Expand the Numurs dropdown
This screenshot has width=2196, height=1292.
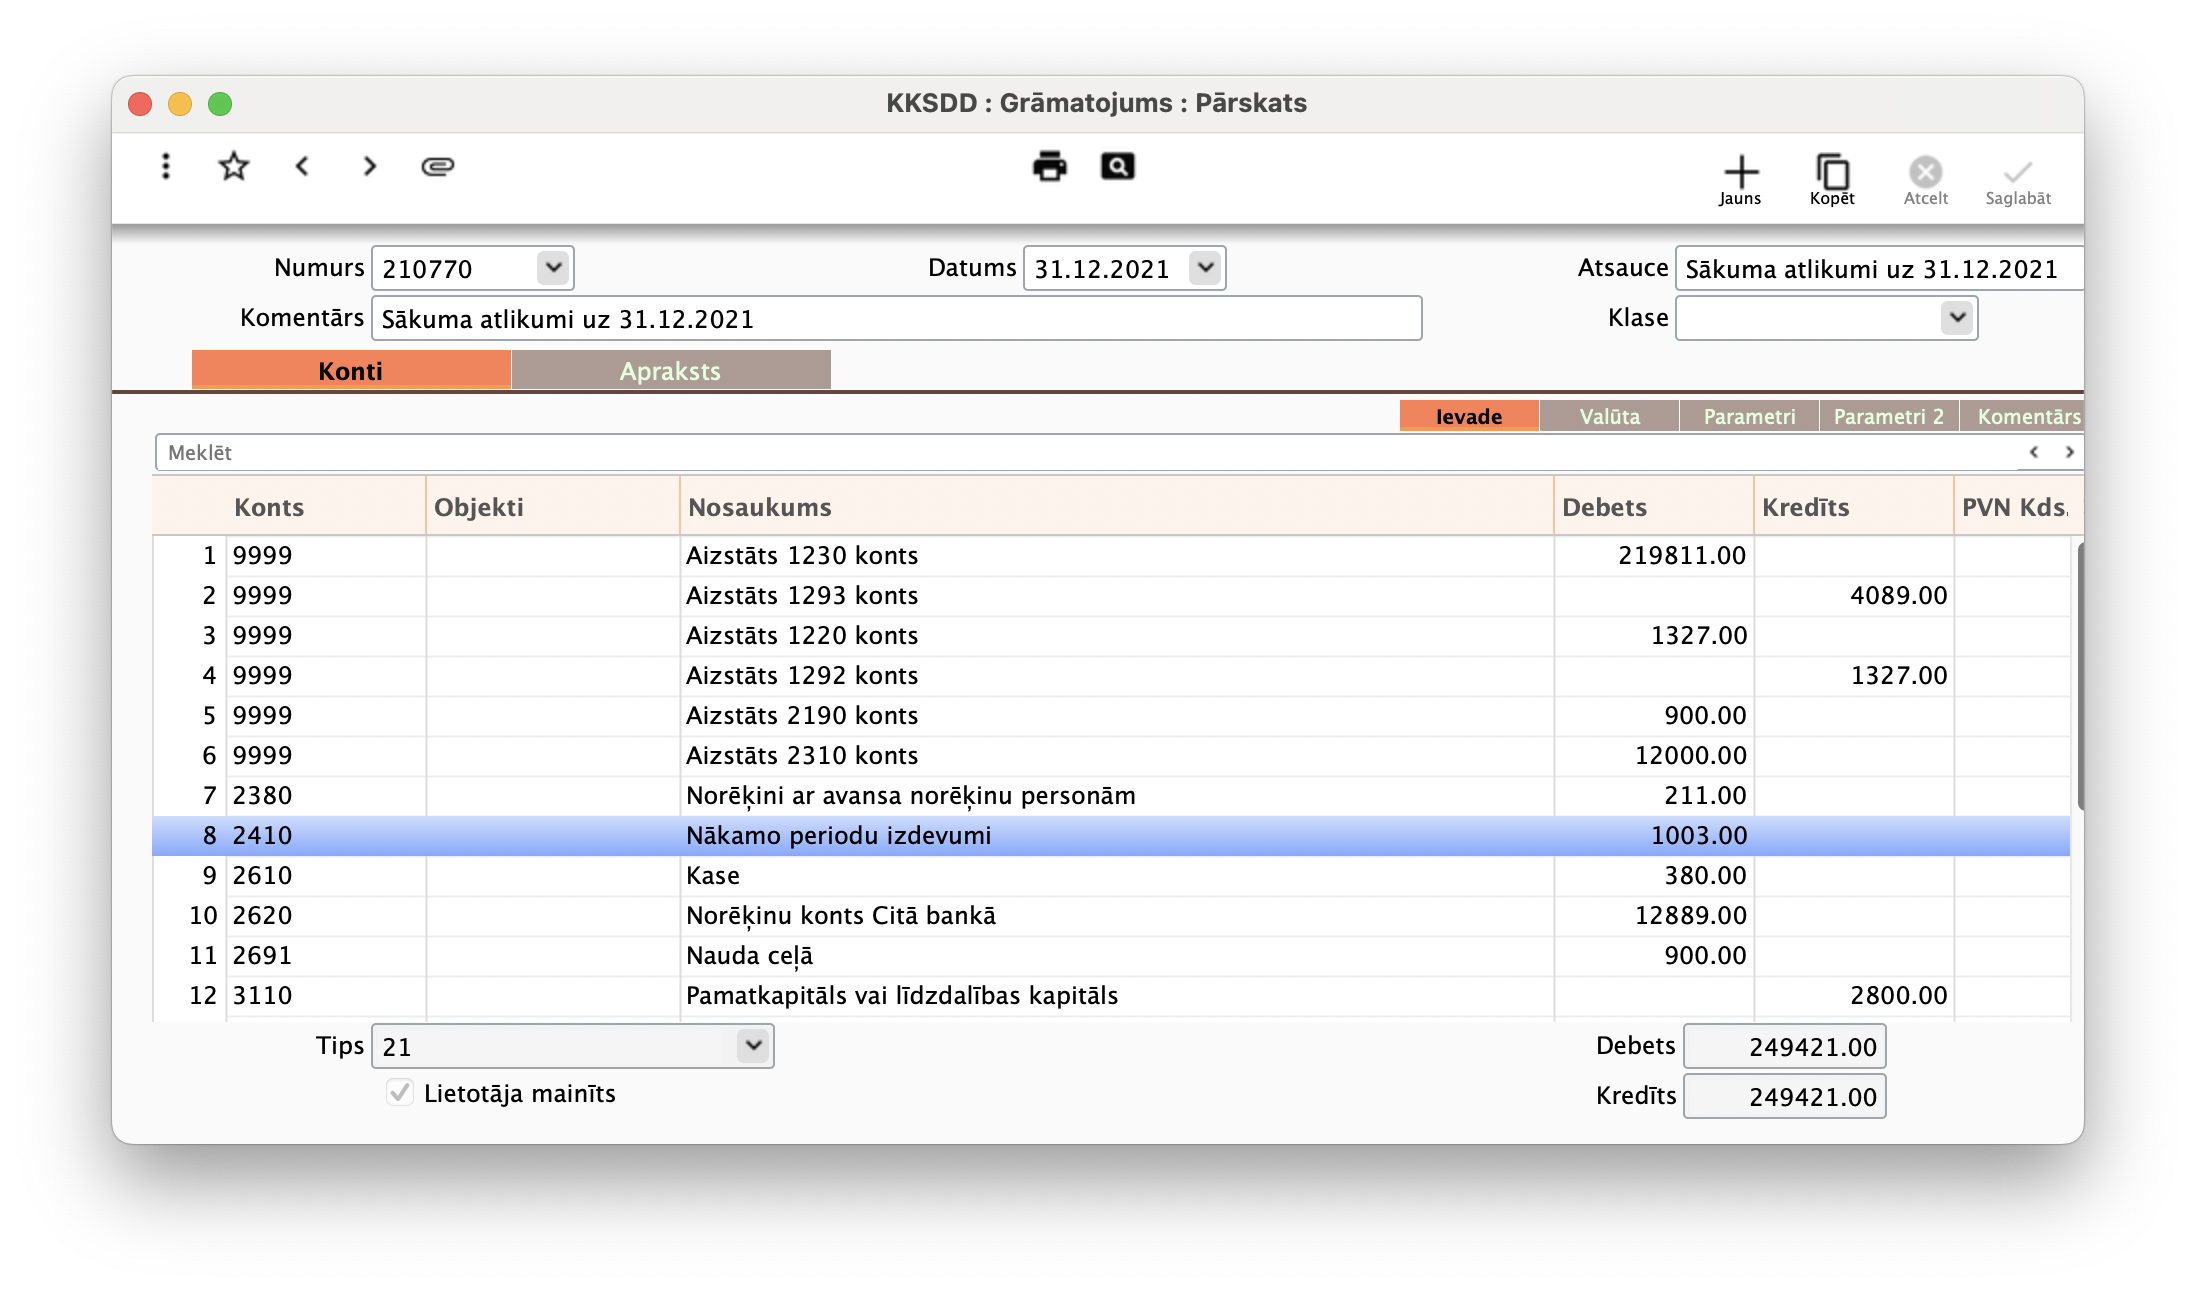(x=553, y=268)
